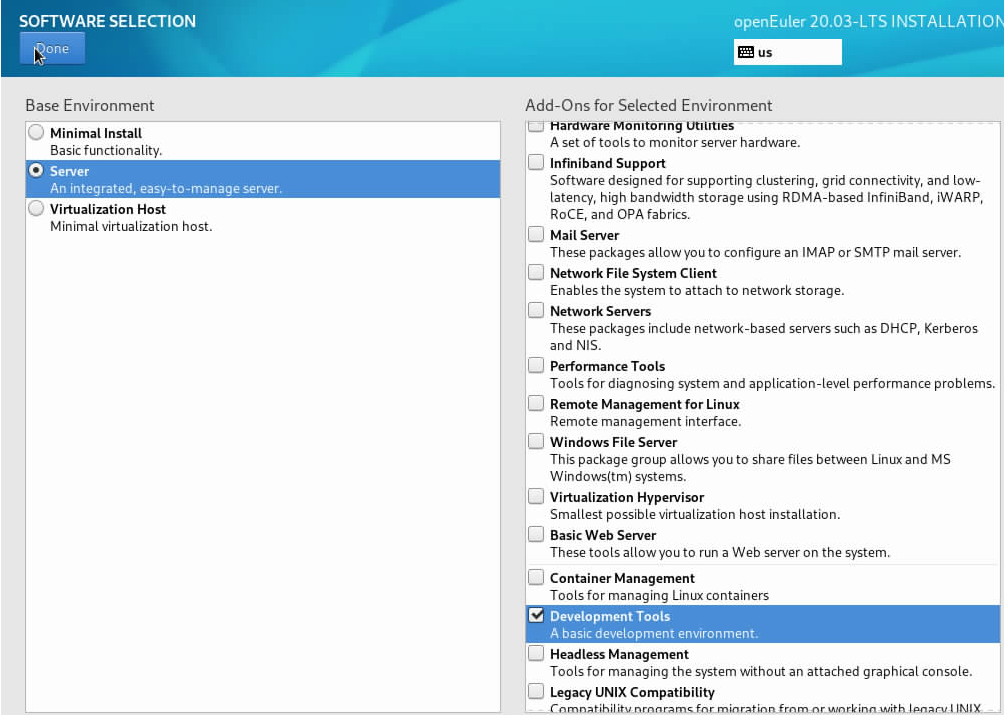This screenshot has width=1004, height=715.
Task: Toggle the Performance Tools checkbox
Action: [x=536, y=365]
